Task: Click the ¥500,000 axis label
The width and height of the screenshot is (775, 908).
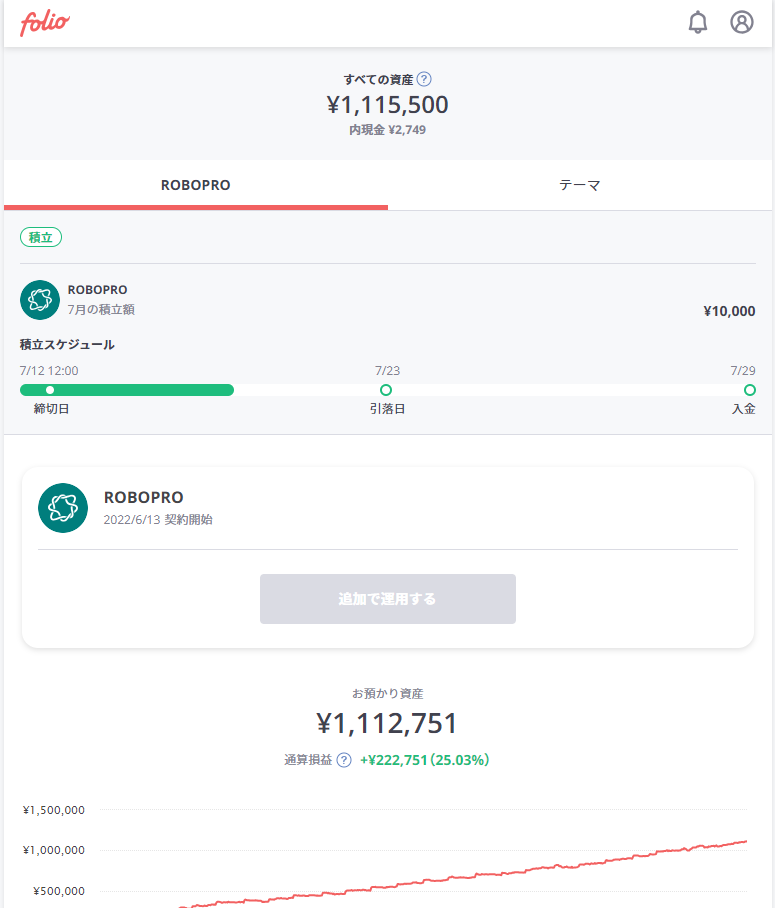Action: [59, 891]
